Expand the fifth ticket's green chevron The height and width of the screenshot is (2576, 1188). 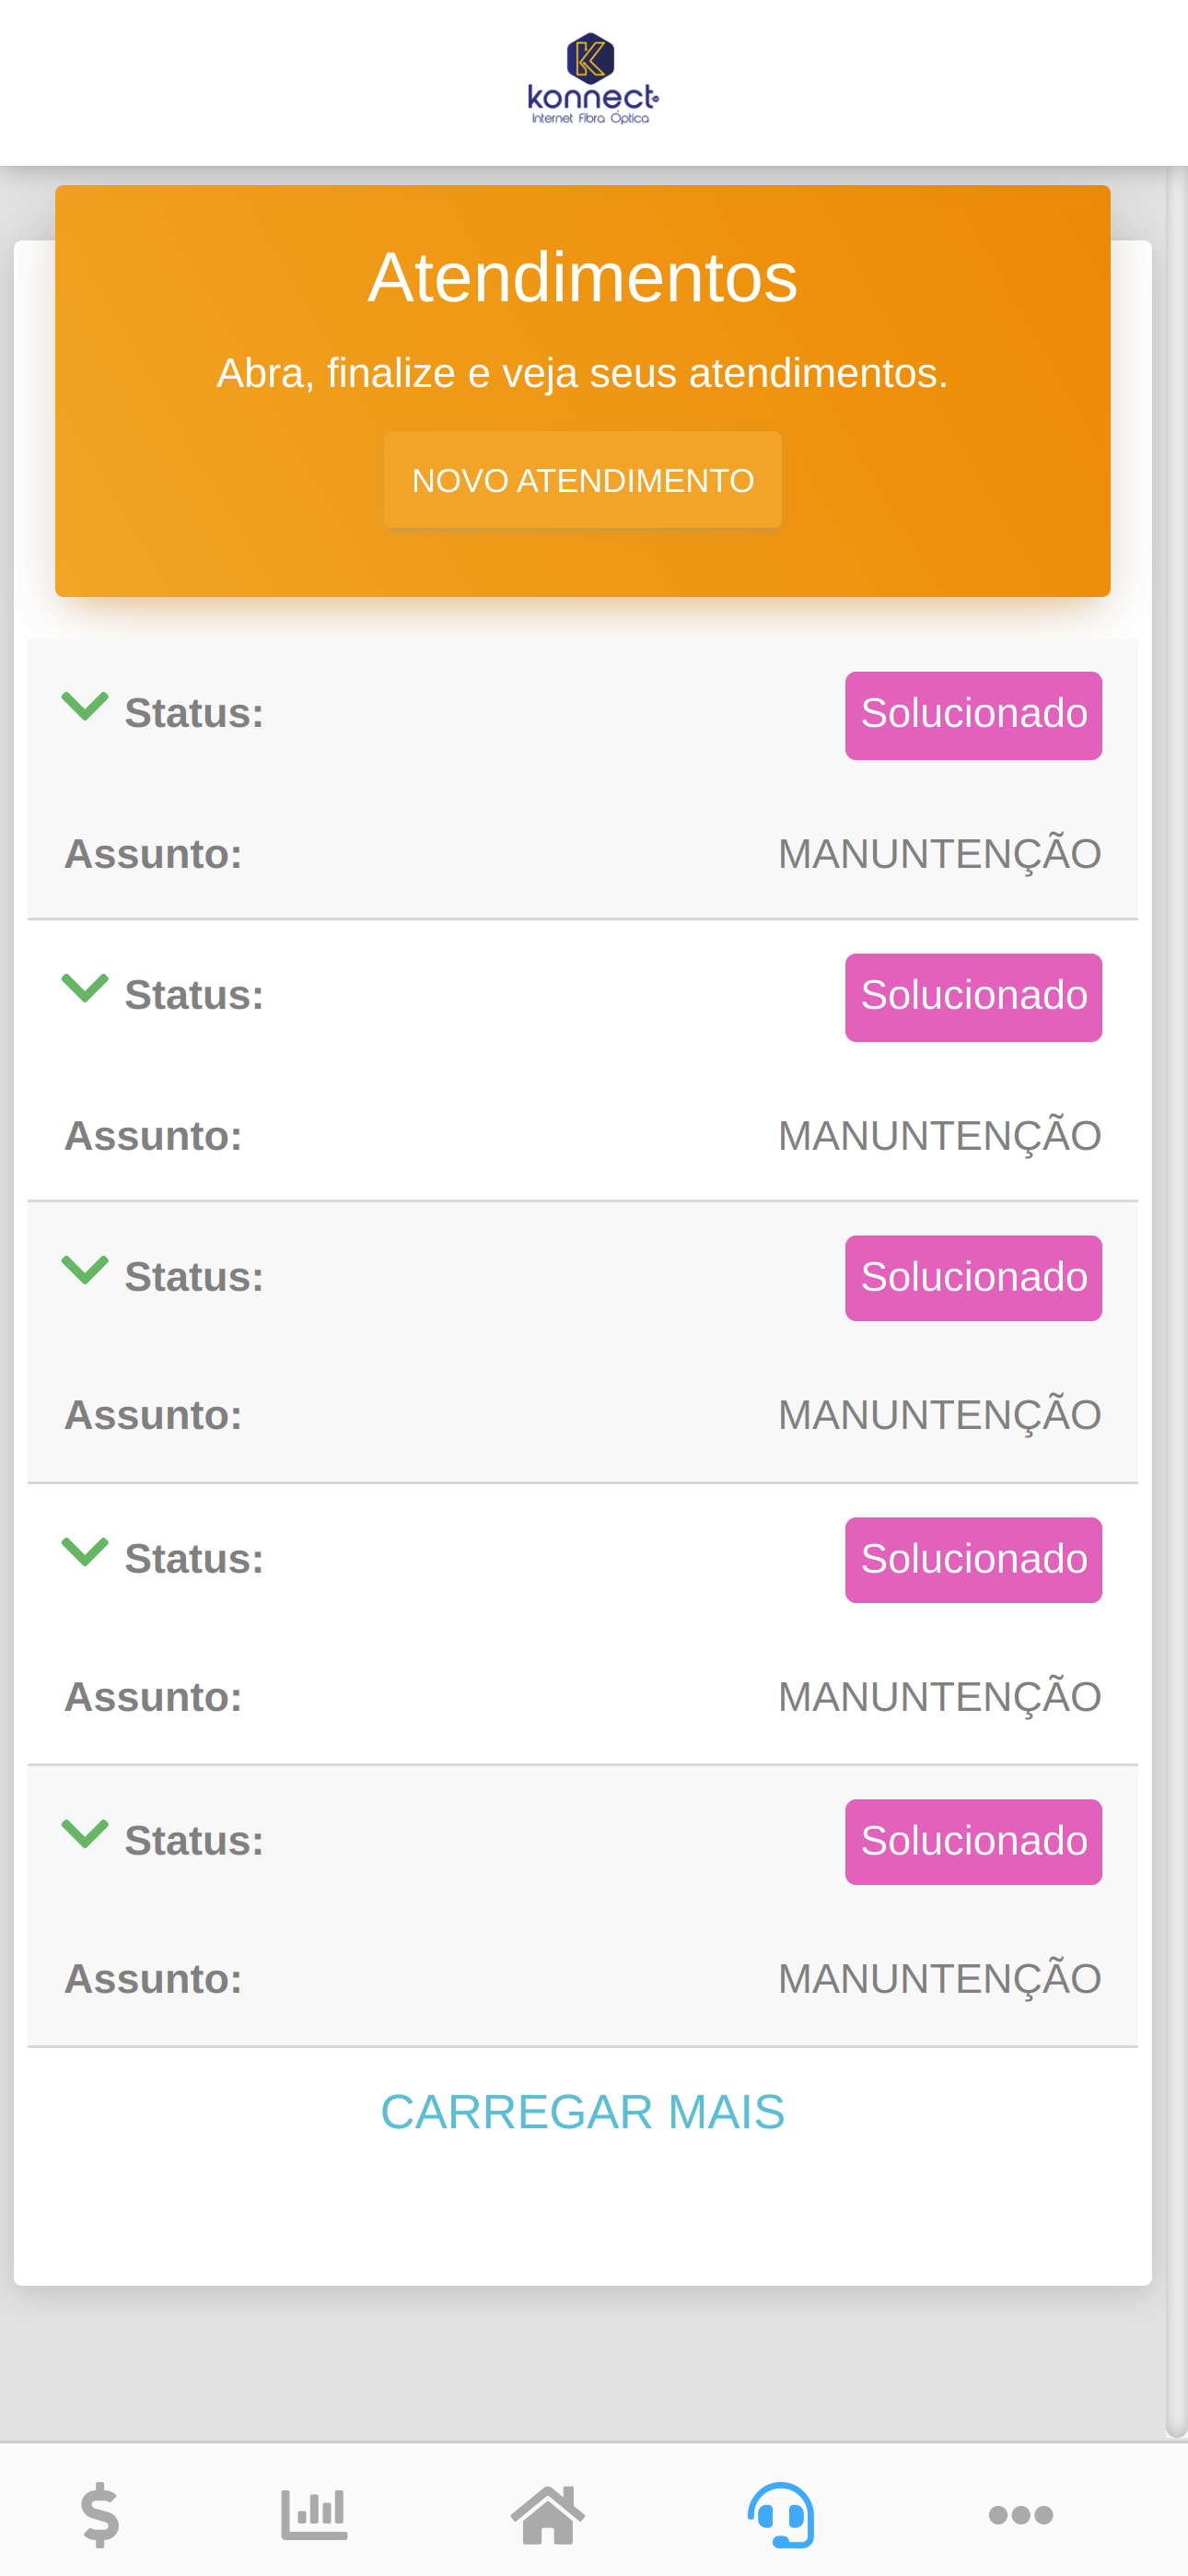(85, 1834)
